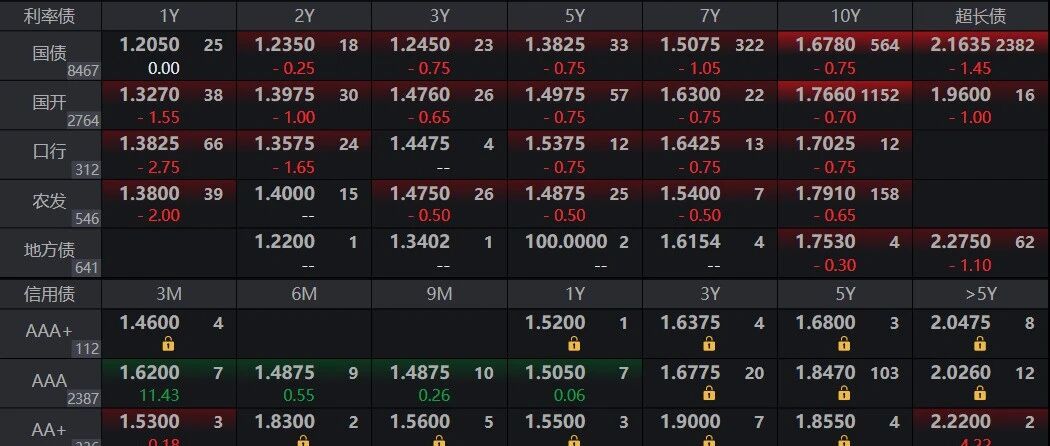
Task: Select the 超长债 column header
Action: pyautogui.click(x=981, y=16)
